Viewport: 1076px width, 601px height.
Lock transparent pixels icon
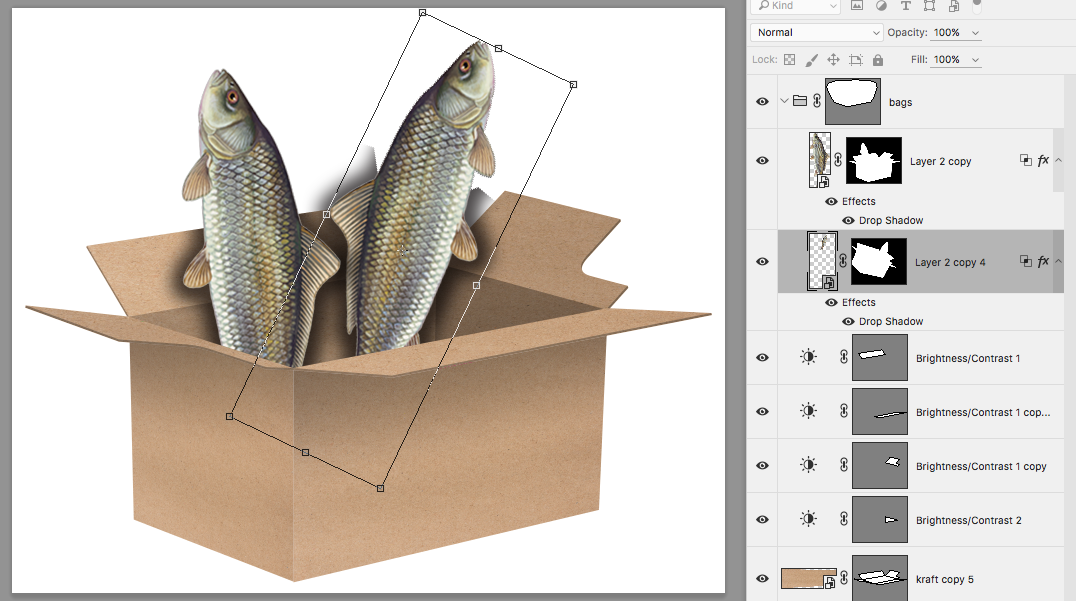790,60
